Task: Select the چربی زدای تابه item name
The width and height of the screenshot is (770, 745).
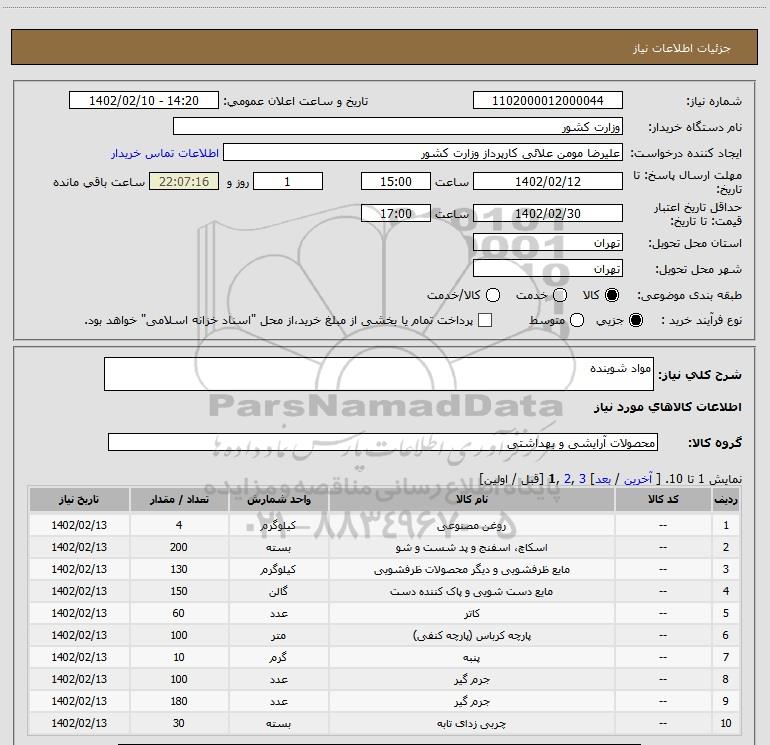Action: (x=471, y=723)
